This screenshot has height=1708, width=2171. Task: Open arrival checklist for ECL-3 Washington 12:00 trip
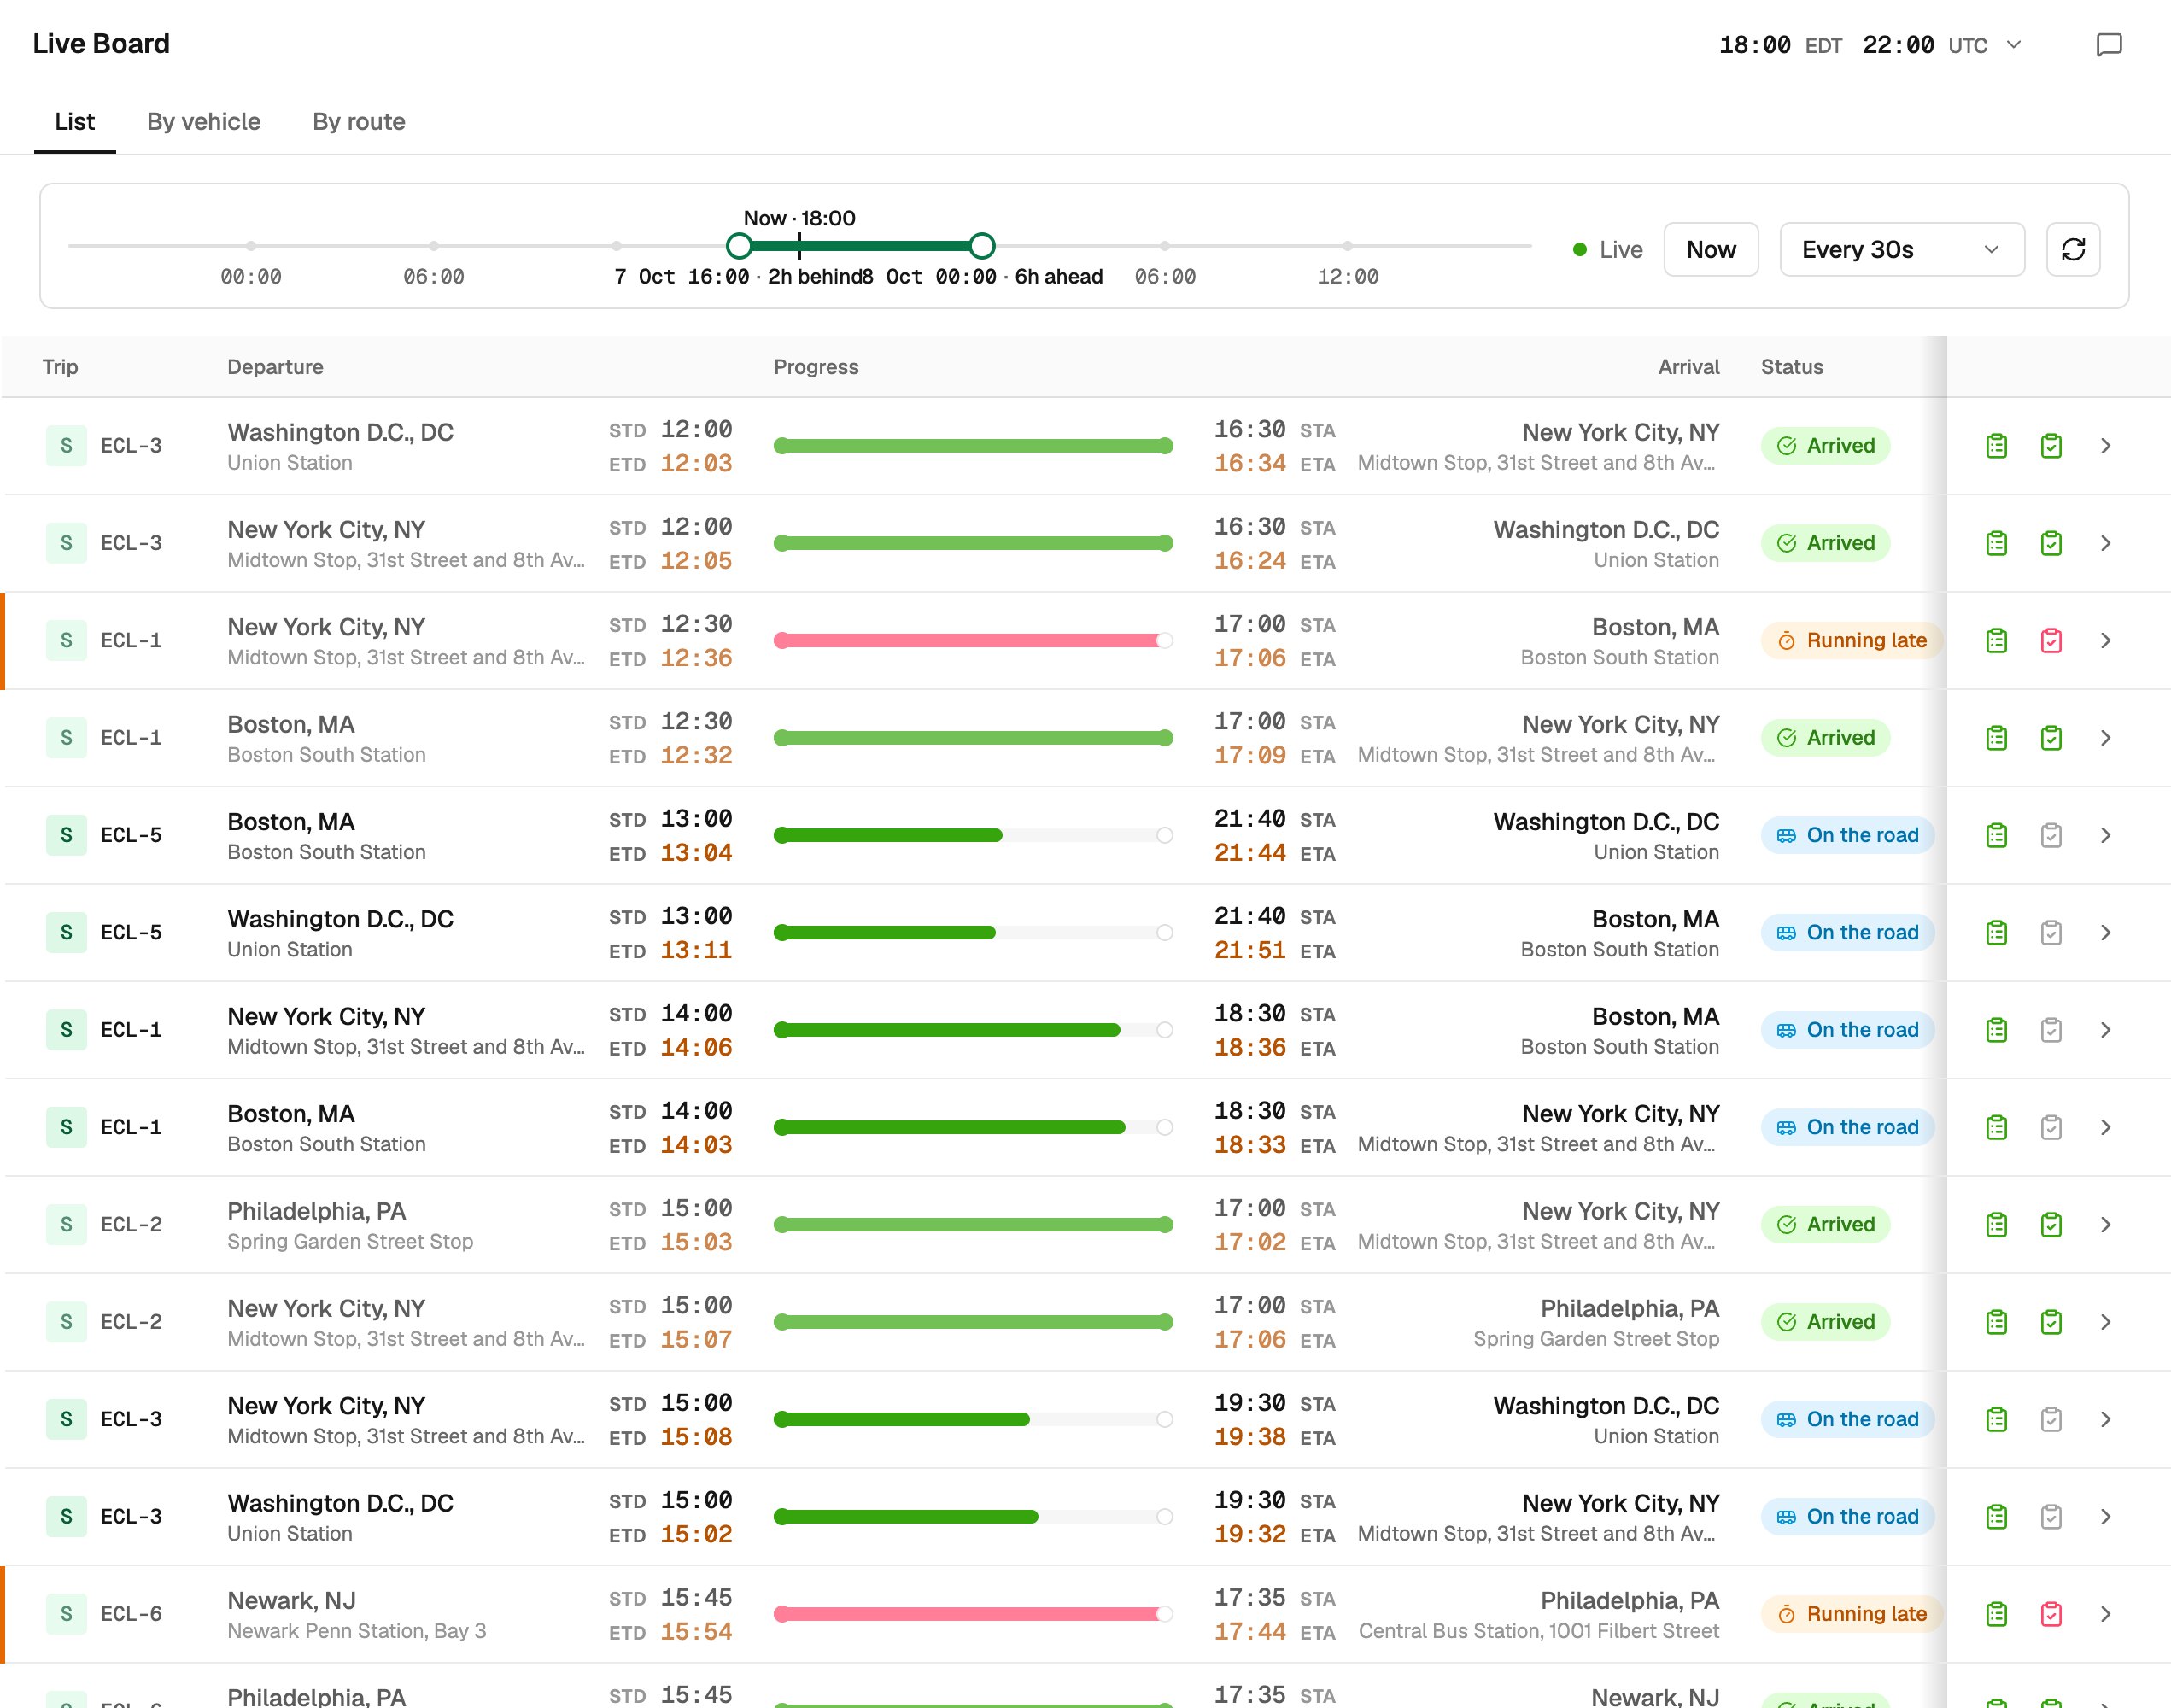tap(2051, 446)
